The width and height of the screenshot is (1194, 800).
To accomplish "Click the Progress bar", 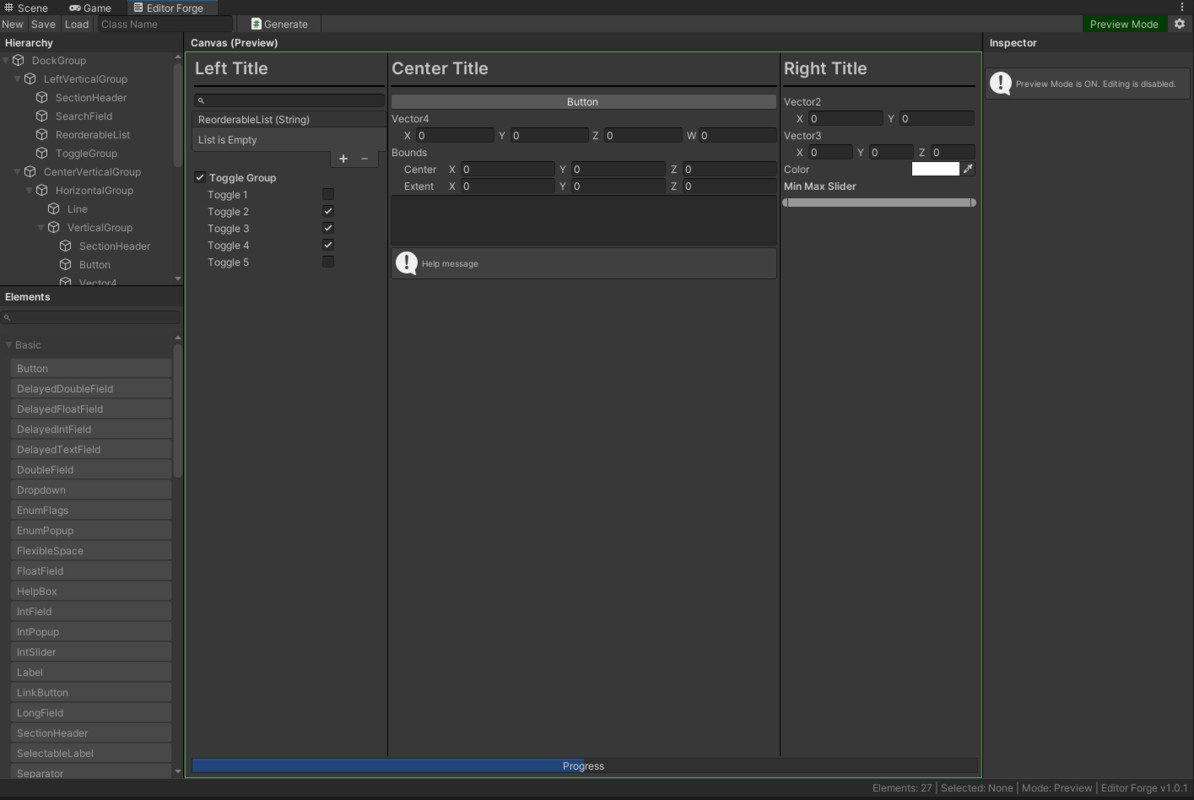I will coord(584,766).
